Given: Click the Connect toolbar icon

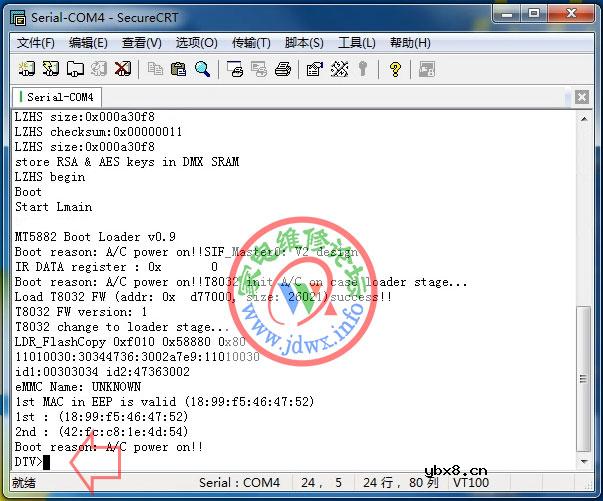Looking at the screenshot, I should tap(27, 69).
